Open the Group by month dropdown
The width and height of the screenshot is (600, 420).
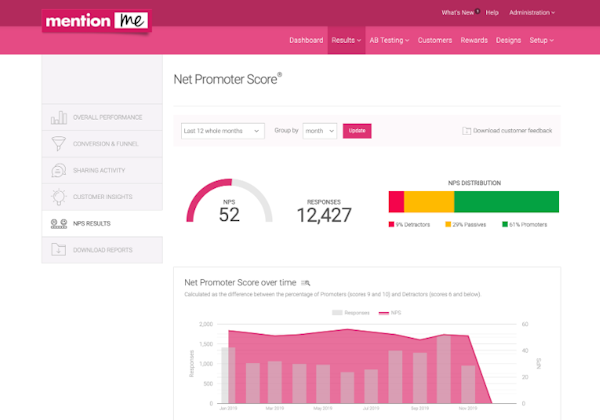point(320,131)
